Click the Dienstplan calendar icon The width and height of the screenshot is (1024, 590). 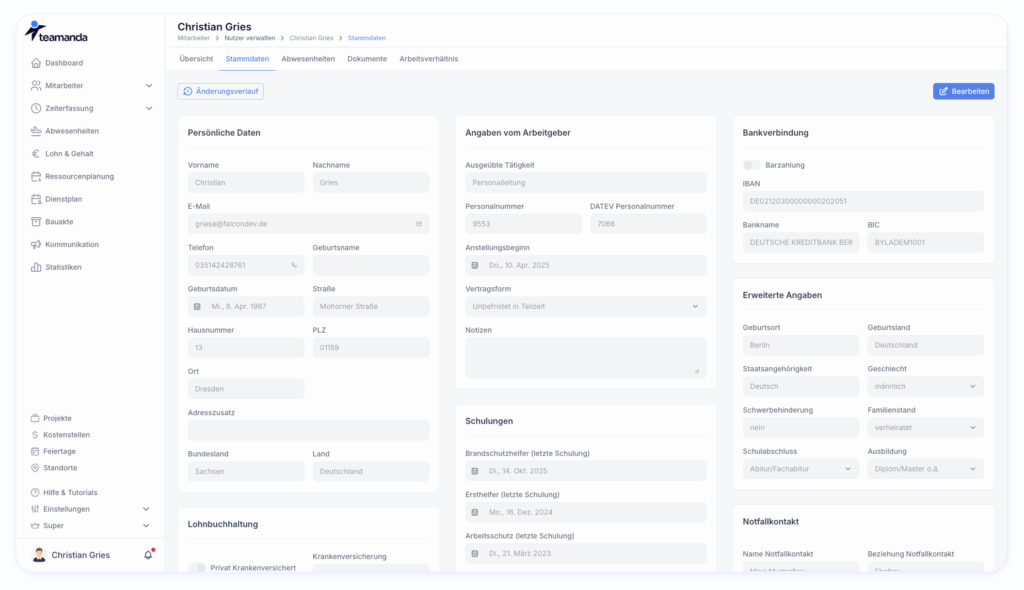(36, 199)
